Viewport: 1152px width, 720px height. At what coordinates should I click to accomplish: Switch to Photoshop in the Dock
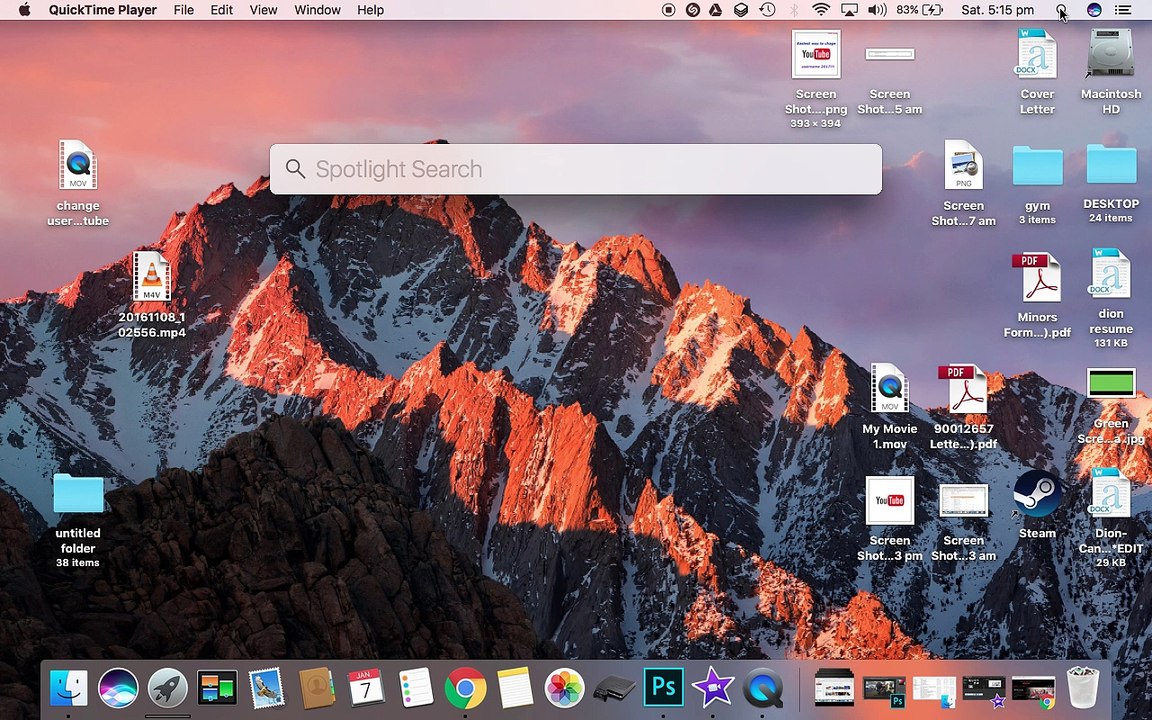point(663,688)
